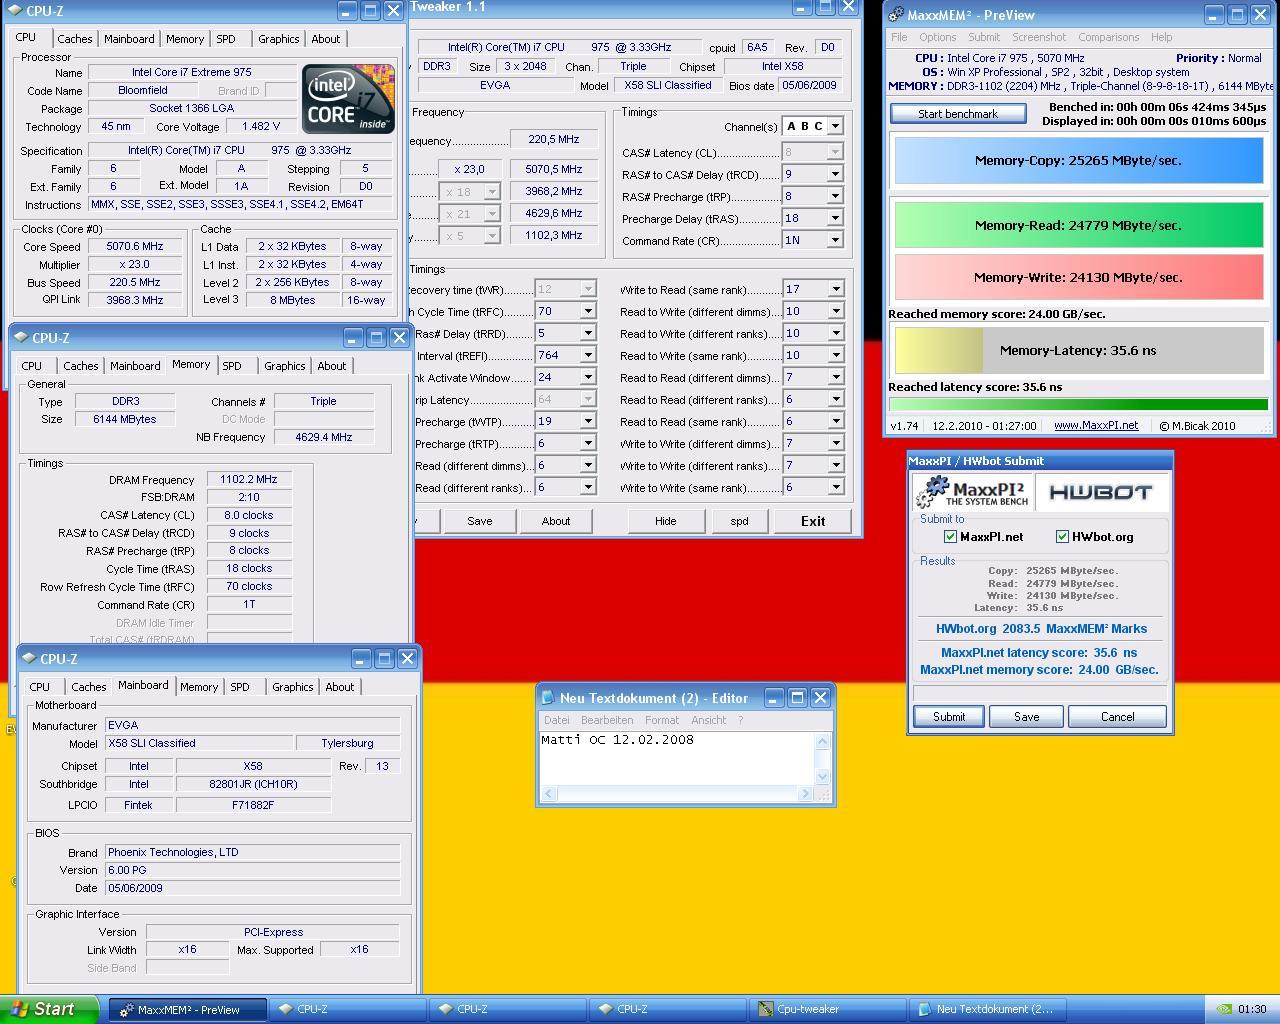Open Write to Read (same rank) dropdown
The image size is (1280, 1024).
[x=835, y=289]
